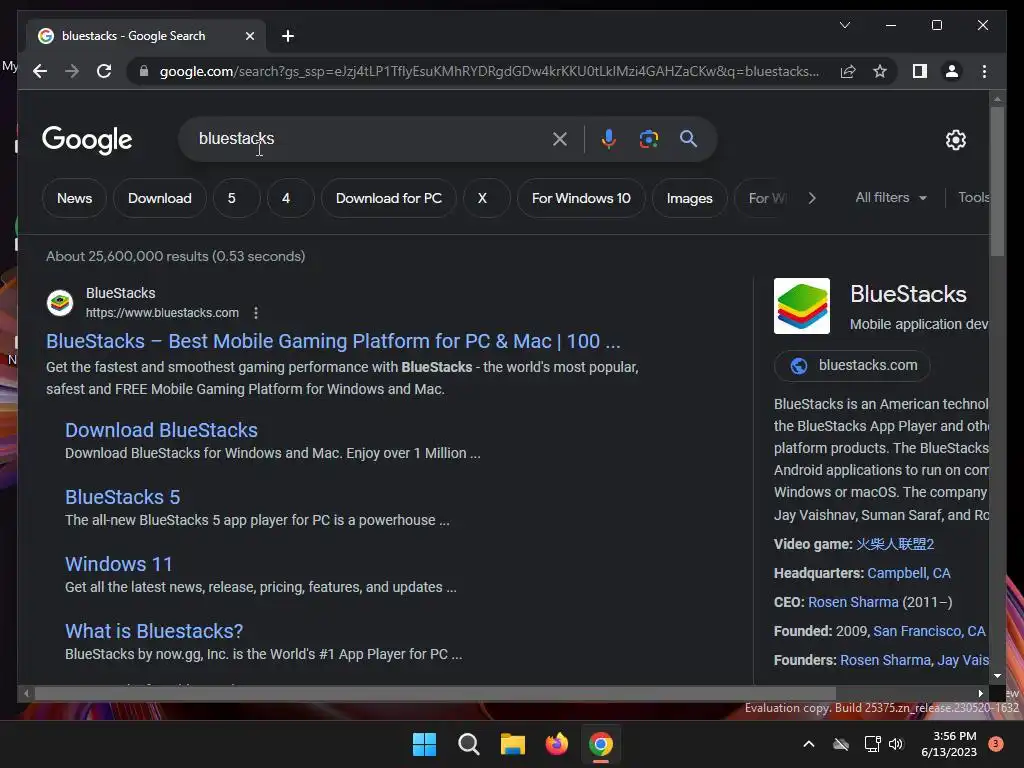
Task: Share this page from address bar
Action: (848, 71)
